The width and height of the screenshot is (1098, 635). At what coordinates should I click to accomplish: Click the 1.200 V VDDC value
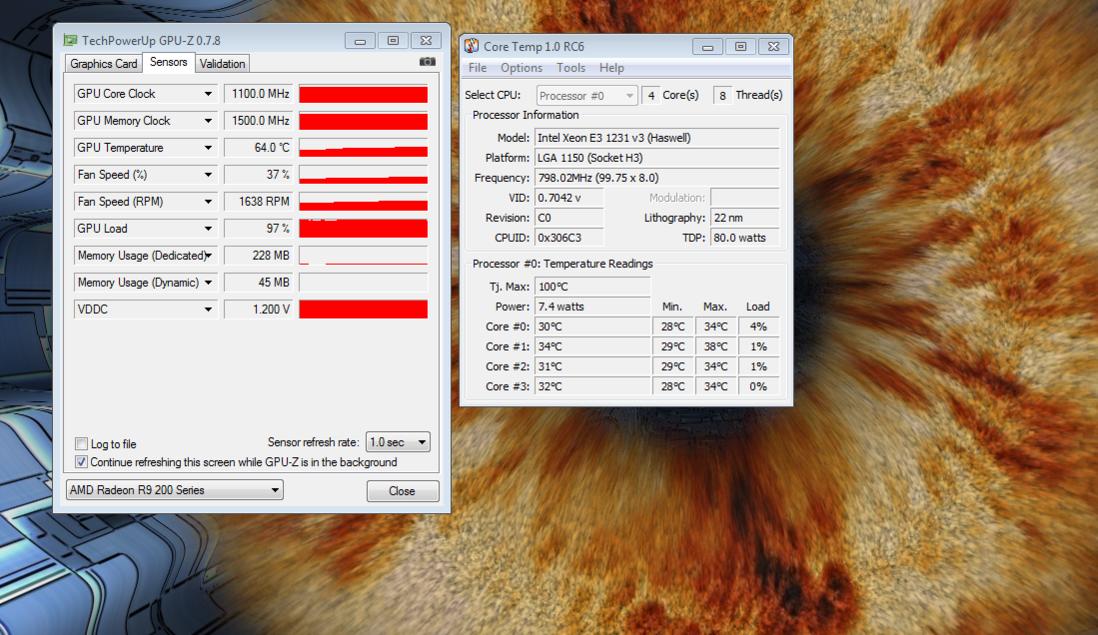(258, 309)
